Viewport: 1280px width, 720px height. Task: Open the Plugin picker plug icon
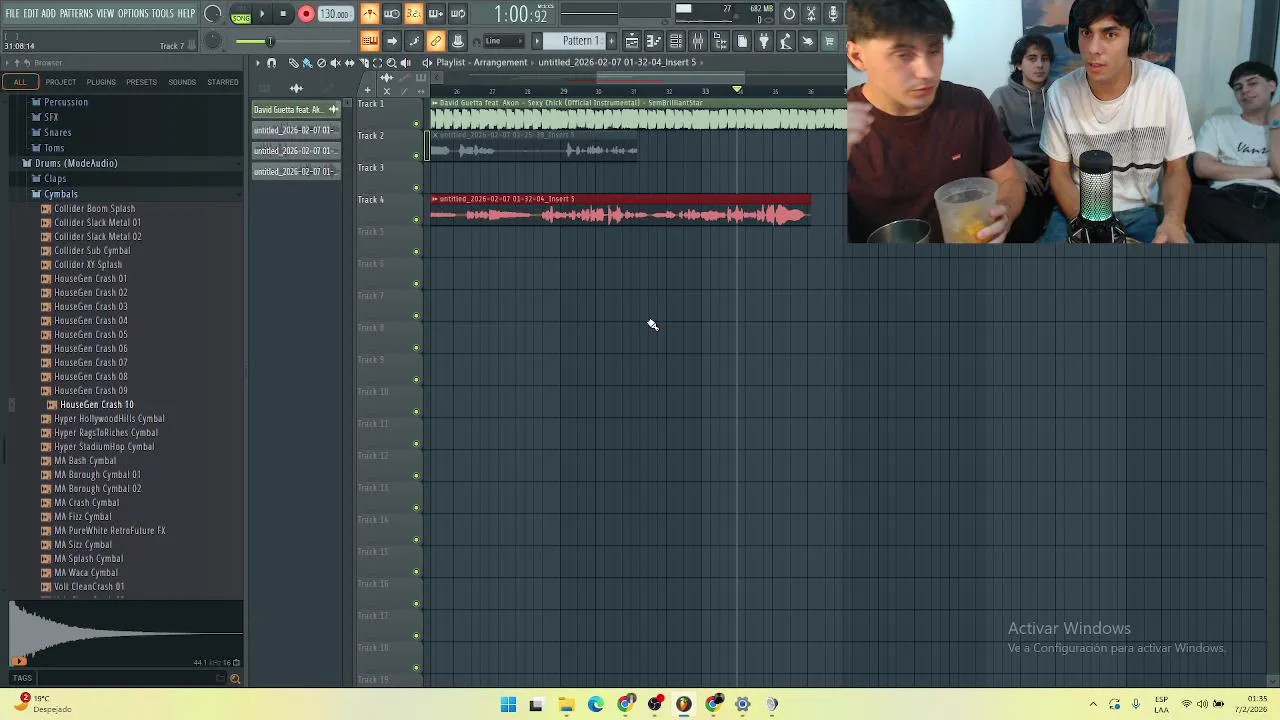[764, 41]
